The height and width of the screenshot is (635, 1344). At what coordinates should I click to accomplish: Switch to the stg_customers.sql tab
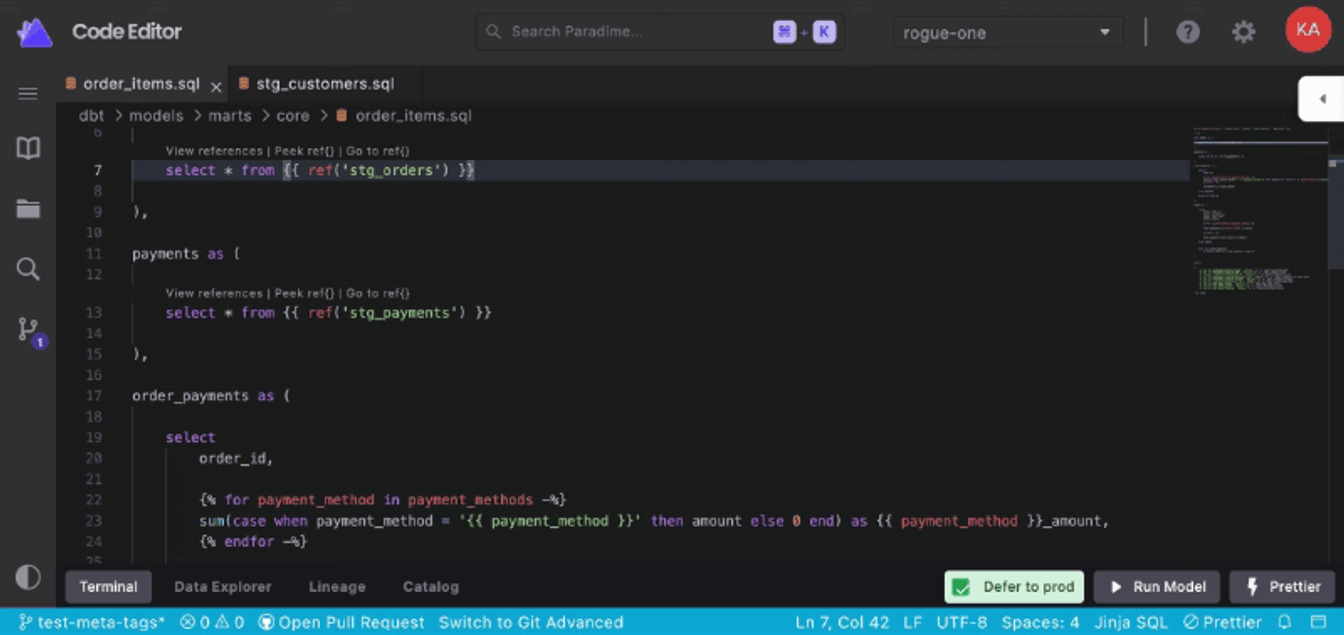pyautogui.click(x=325, y=84)
